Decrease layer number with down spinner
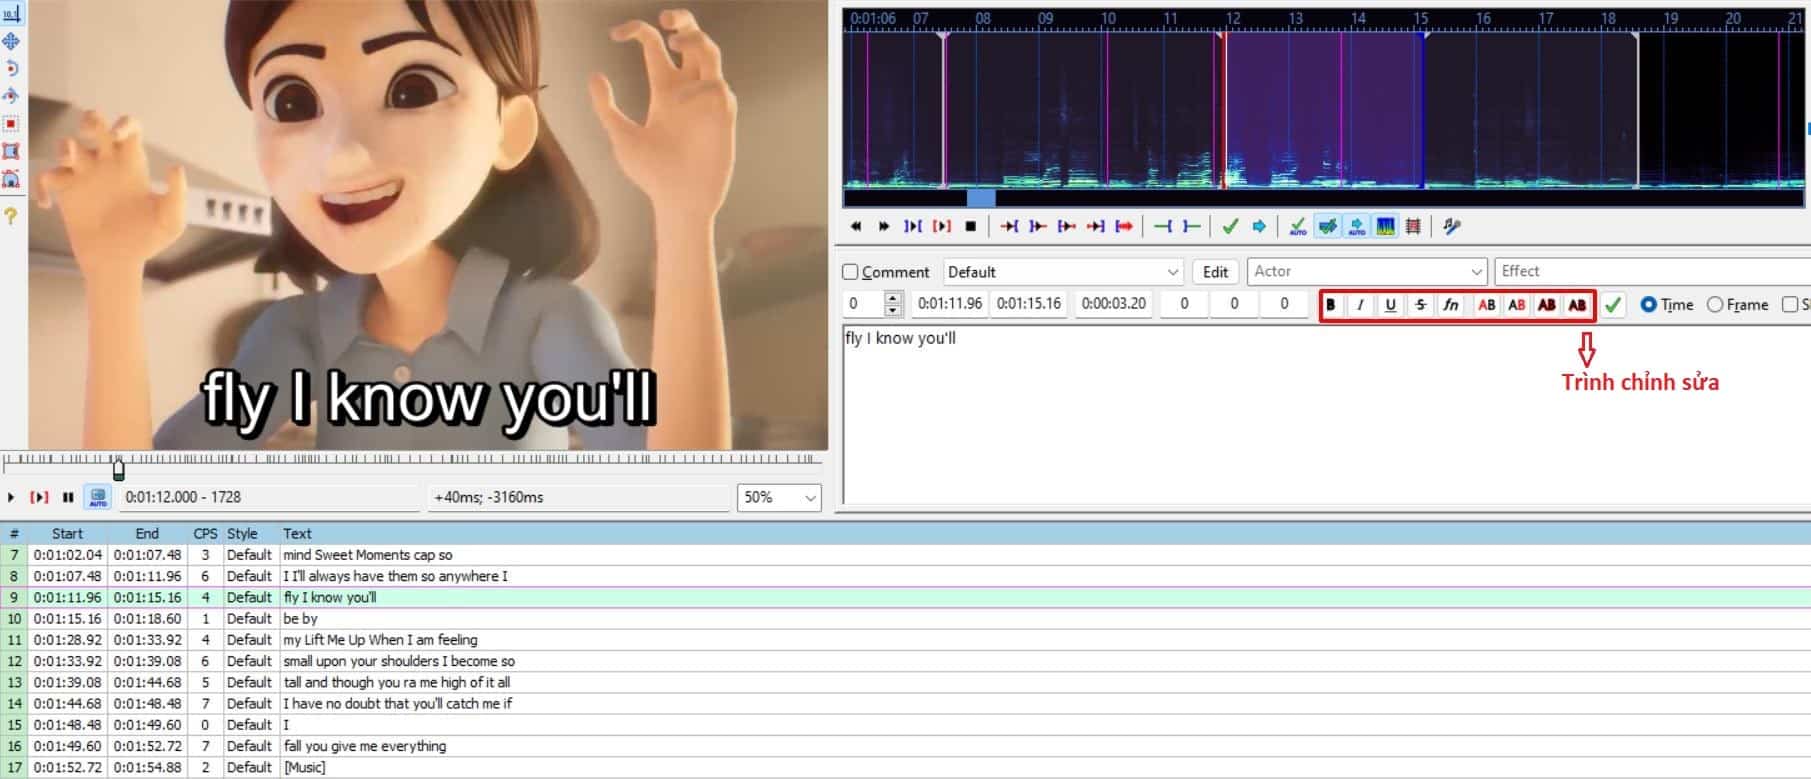The height and width of the screenshot is (779, 1811). coord(894,310)
